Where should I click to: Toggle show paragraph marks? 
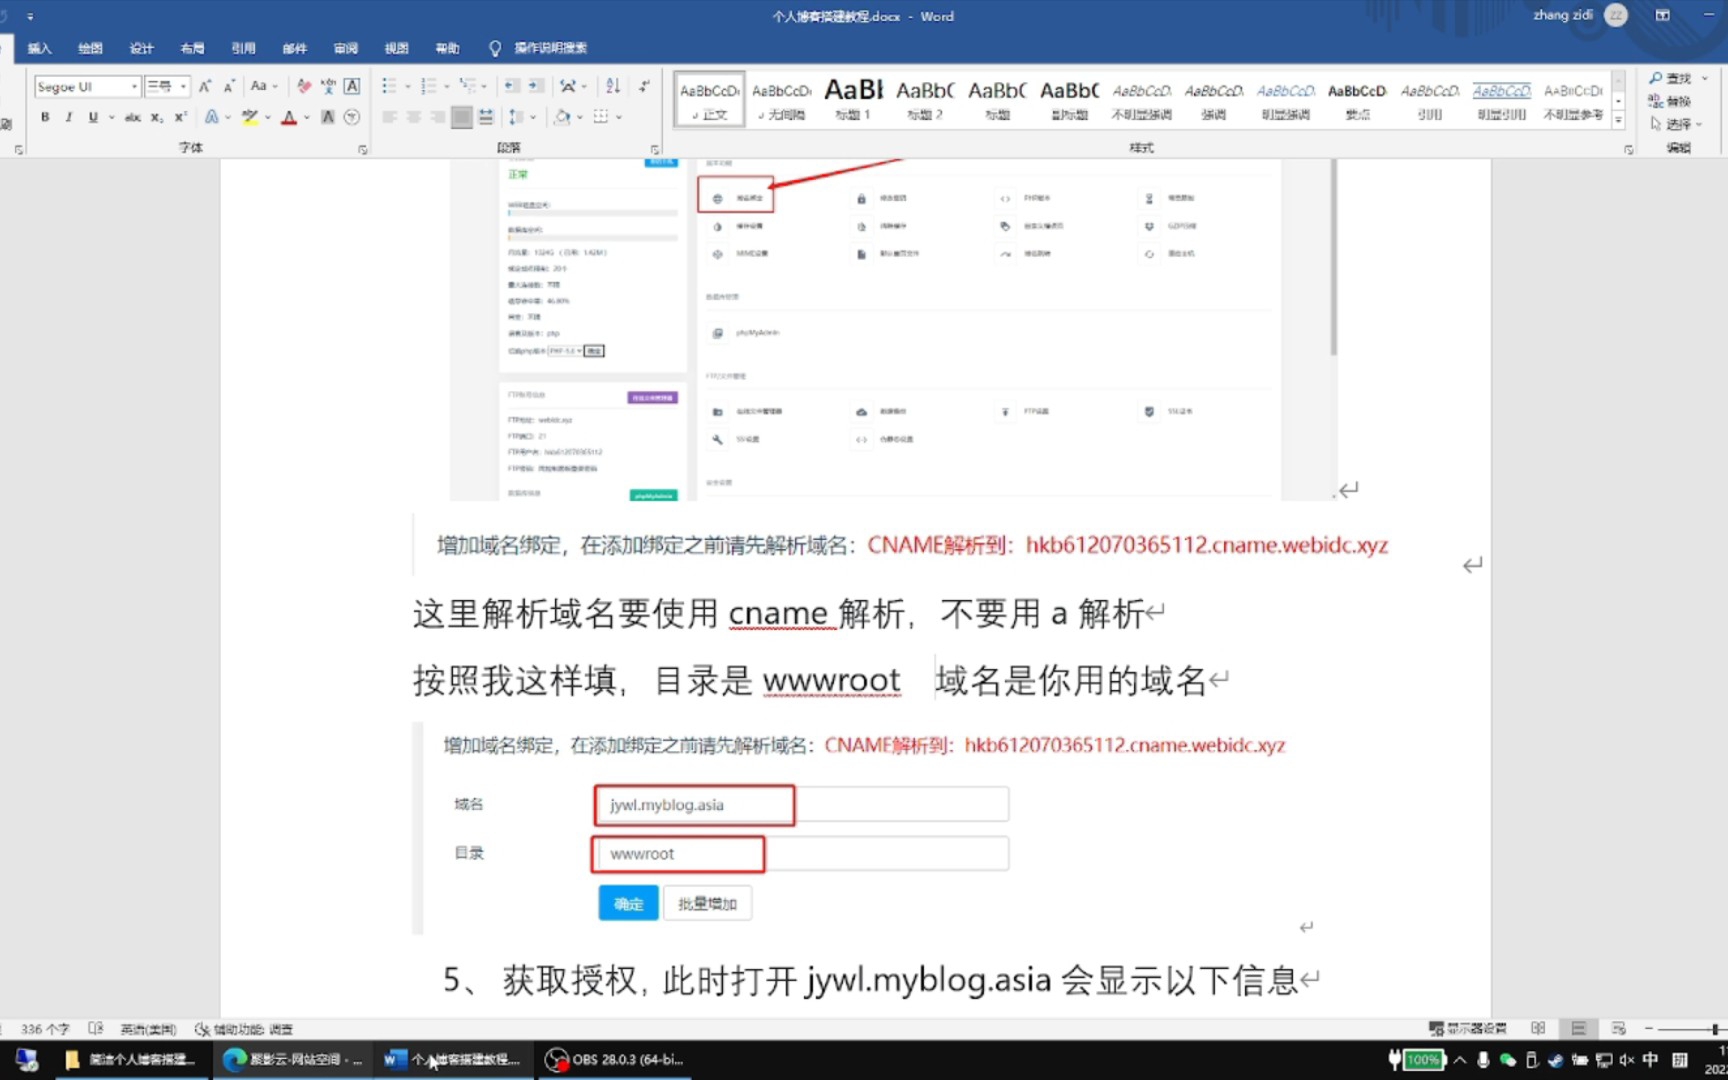click(645, 86)
